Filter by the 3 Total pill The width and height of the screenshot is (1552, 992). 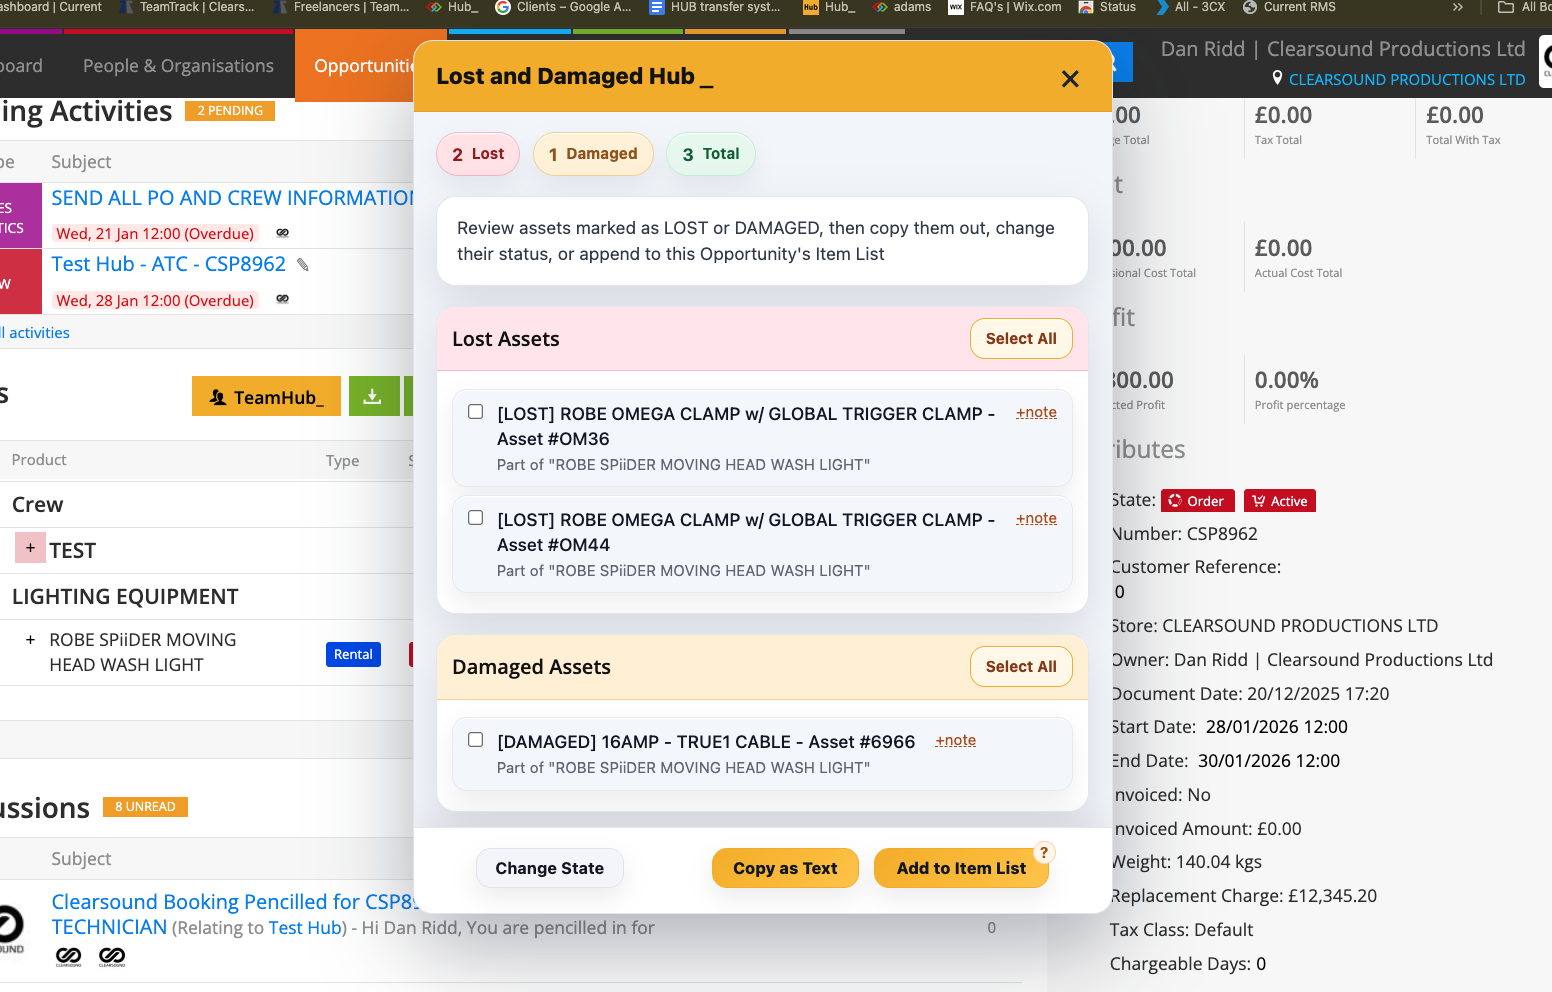click(711, 154)
